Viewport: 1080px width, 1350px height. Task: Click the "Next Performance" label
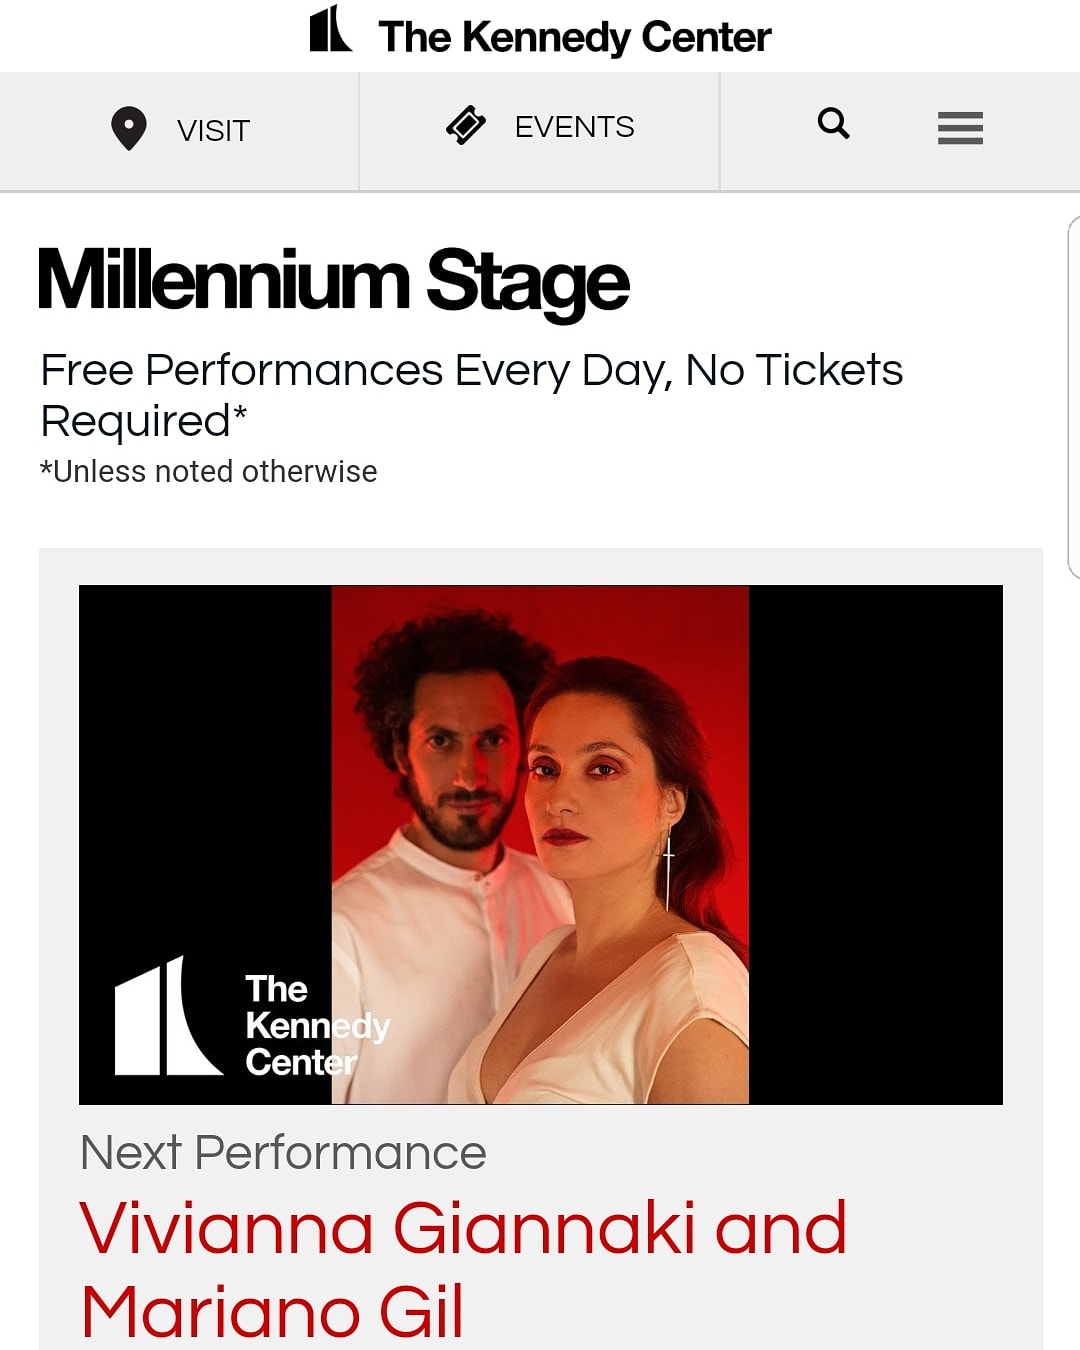click(283, 1153)
